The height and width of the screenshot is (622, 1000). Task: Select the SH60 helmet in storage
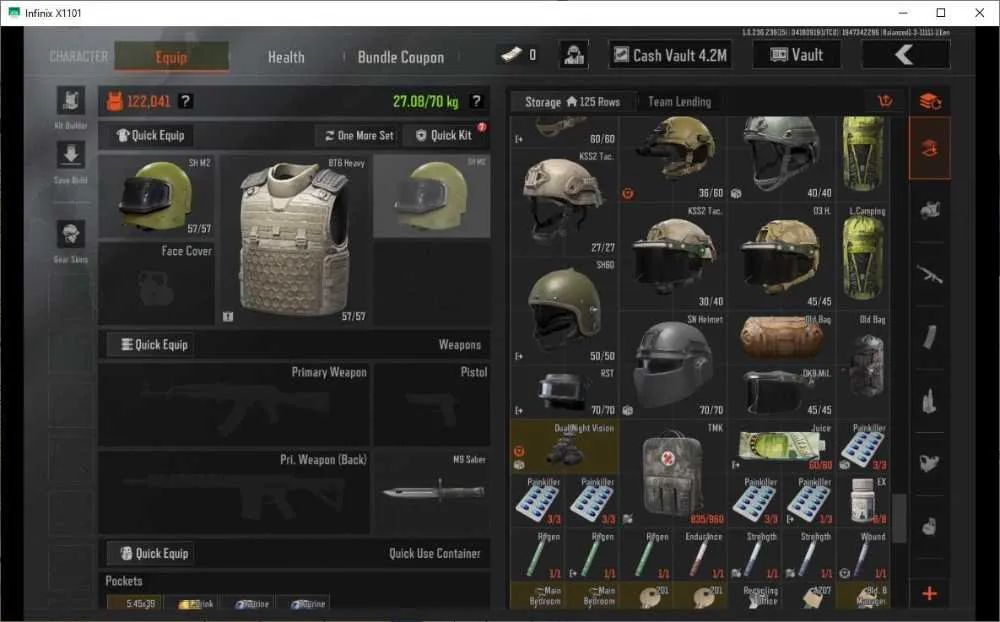(564, 311)
